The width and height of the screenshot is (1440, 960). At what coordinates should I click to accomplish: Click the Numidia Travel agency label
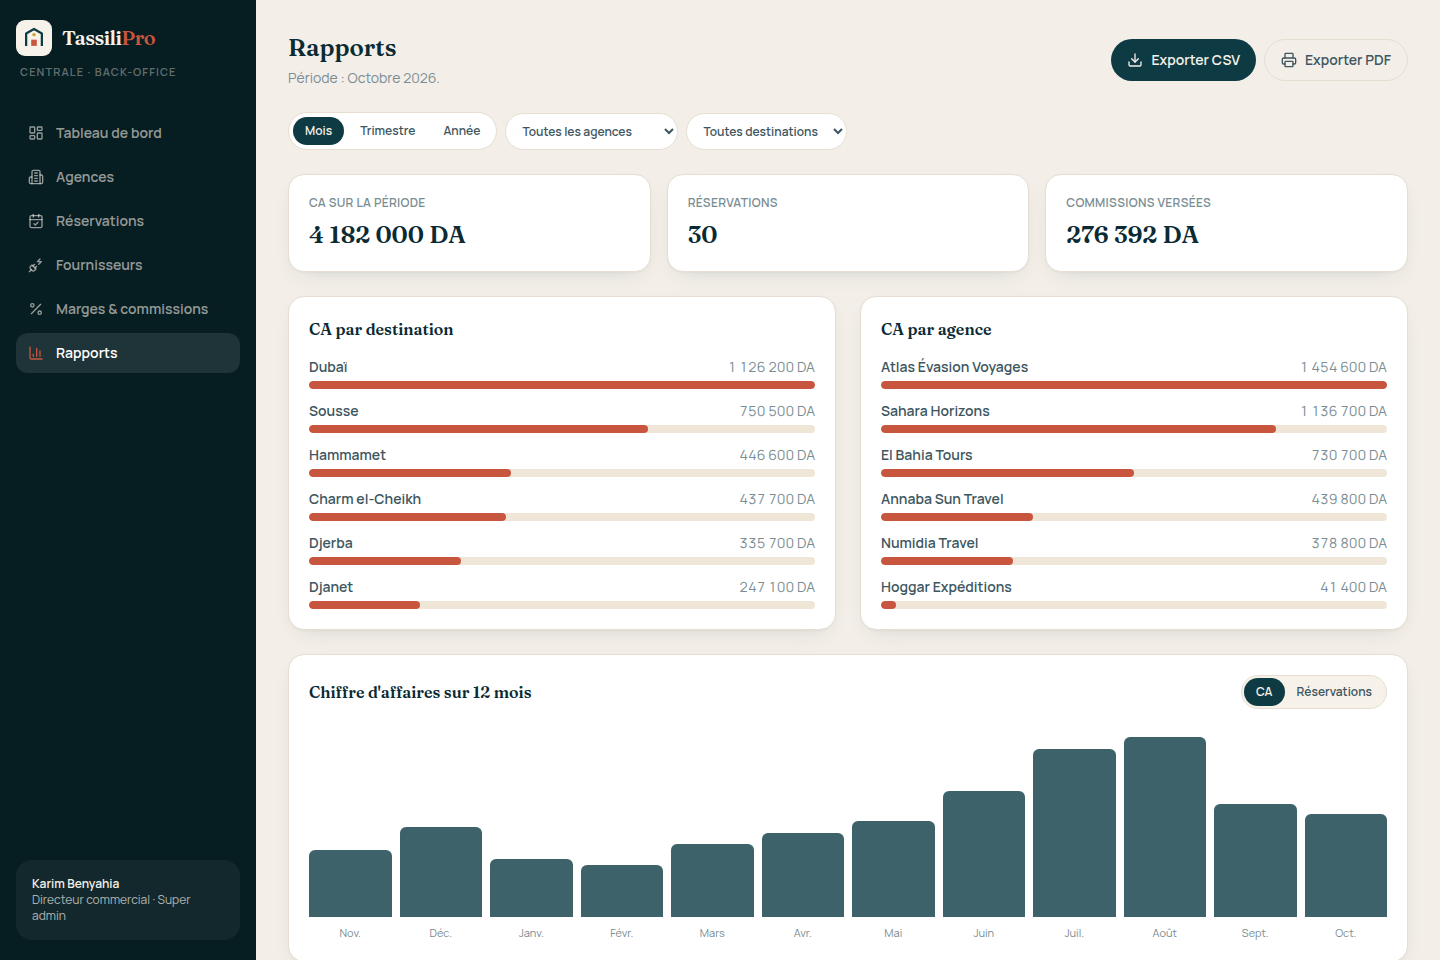tap(930, 543)
